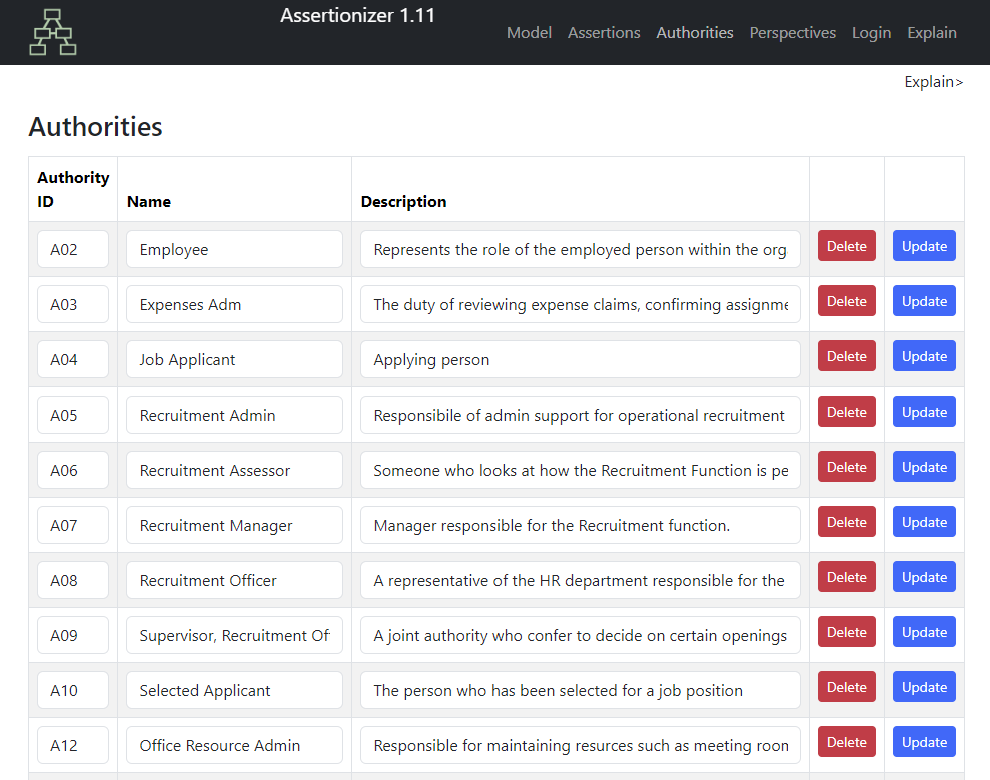Delete the Employee authority A02

click(847, 246)
